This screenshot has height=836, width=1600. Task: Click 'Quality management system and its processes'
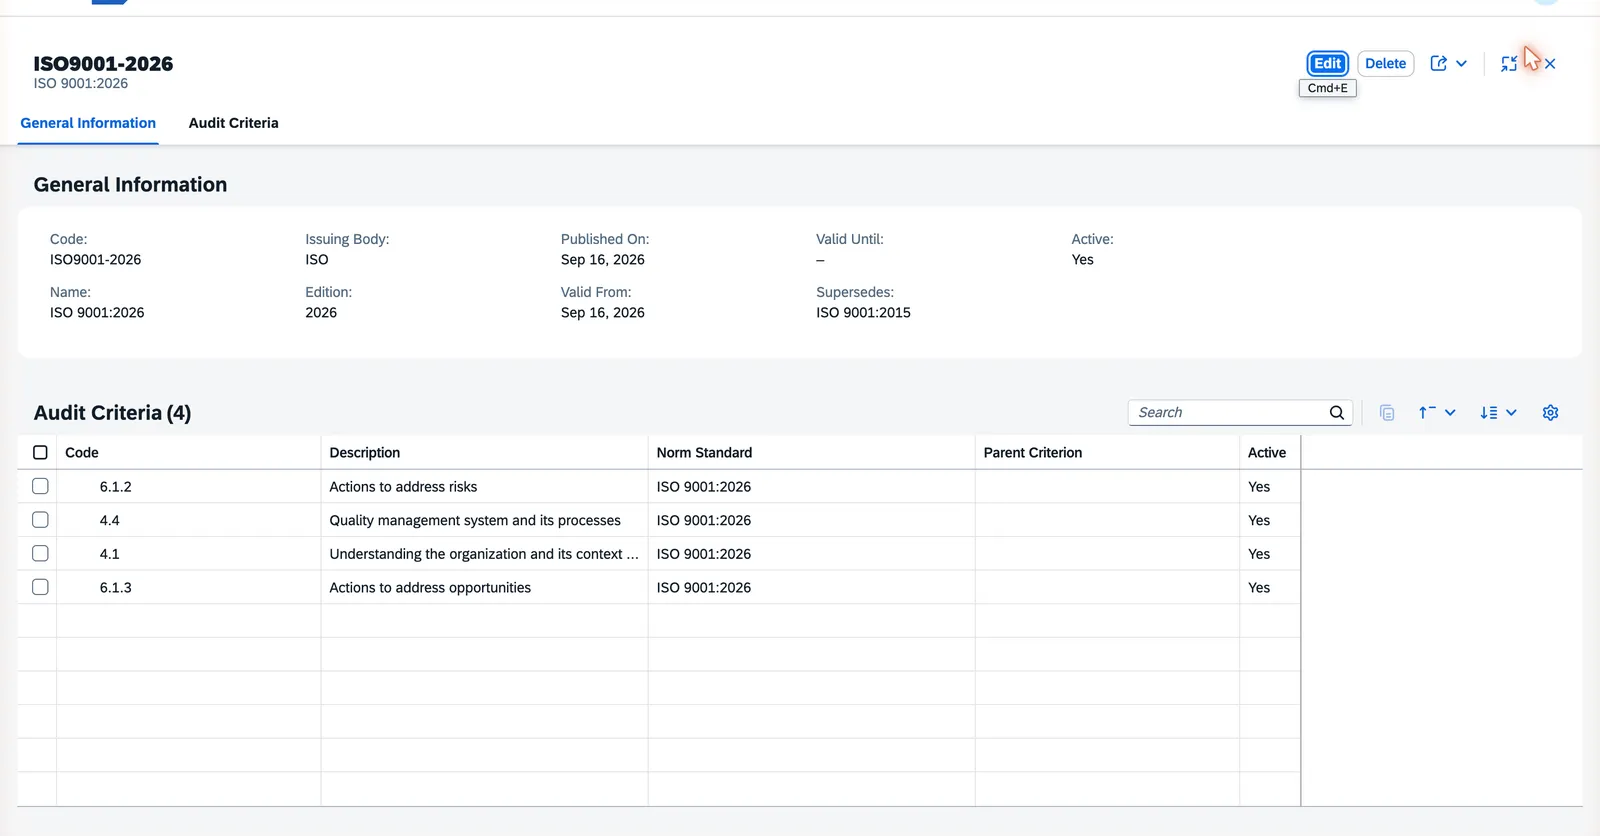[475, 521]
